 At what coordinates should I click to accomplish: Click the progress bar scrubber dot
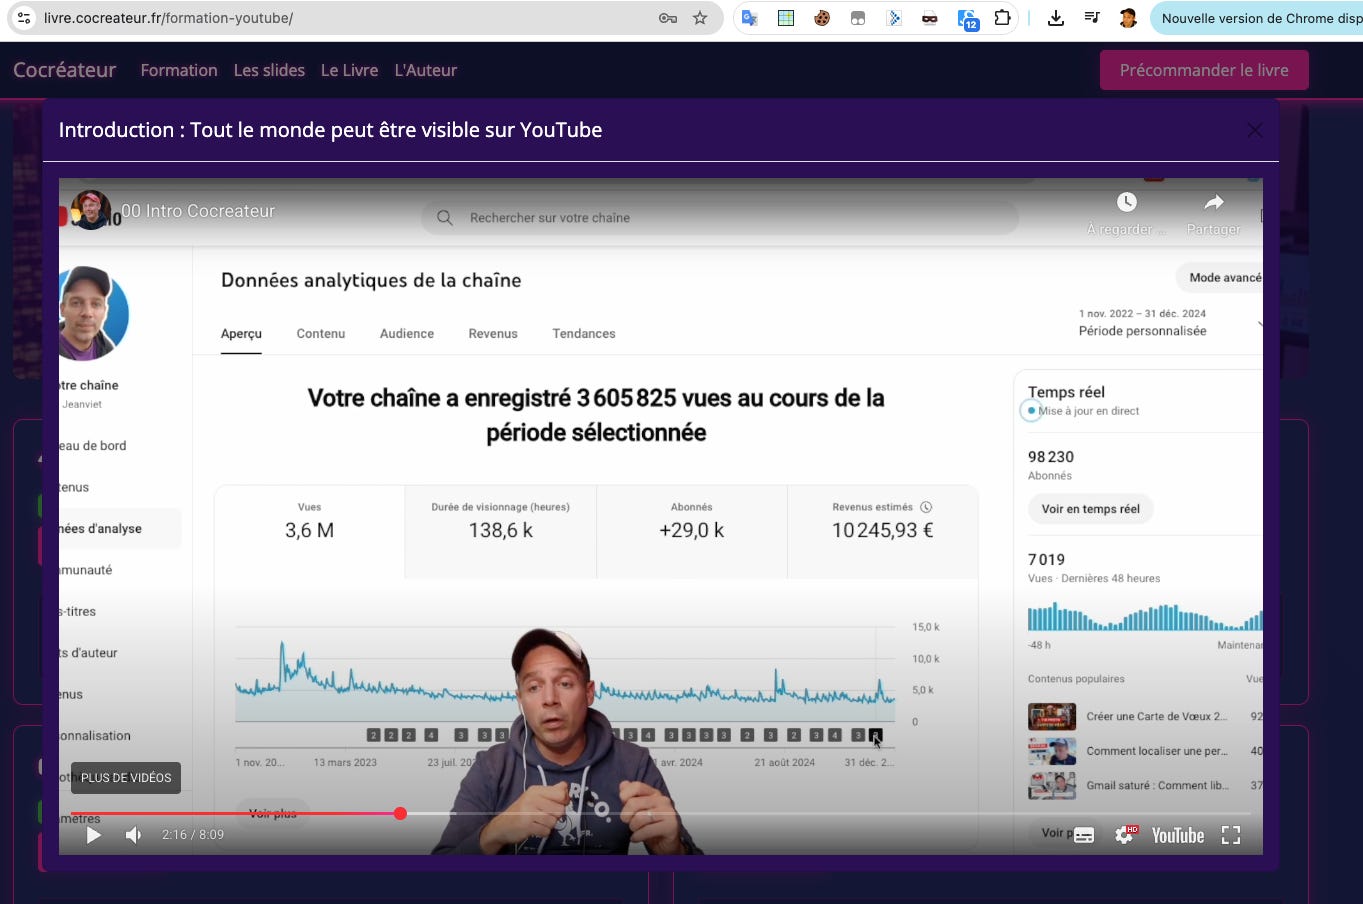[x=400, y=814]
